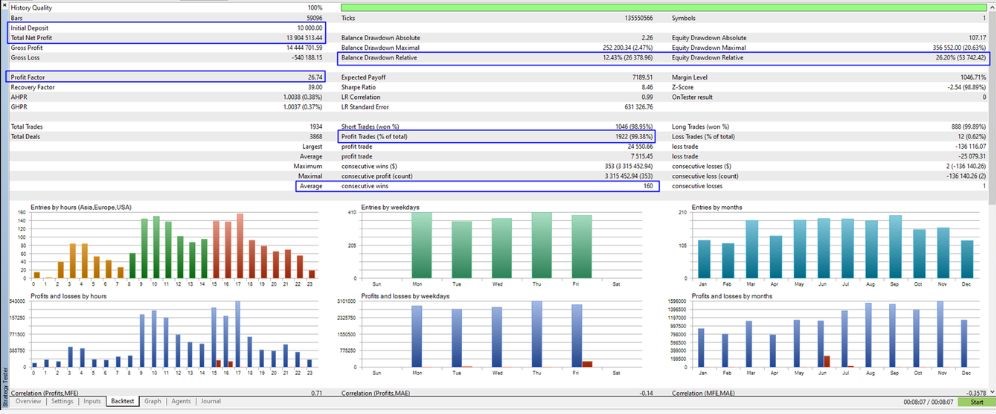Click the green History Quality progress bar
This screenshot has height=414, width=996.
[x=664, y=8]
